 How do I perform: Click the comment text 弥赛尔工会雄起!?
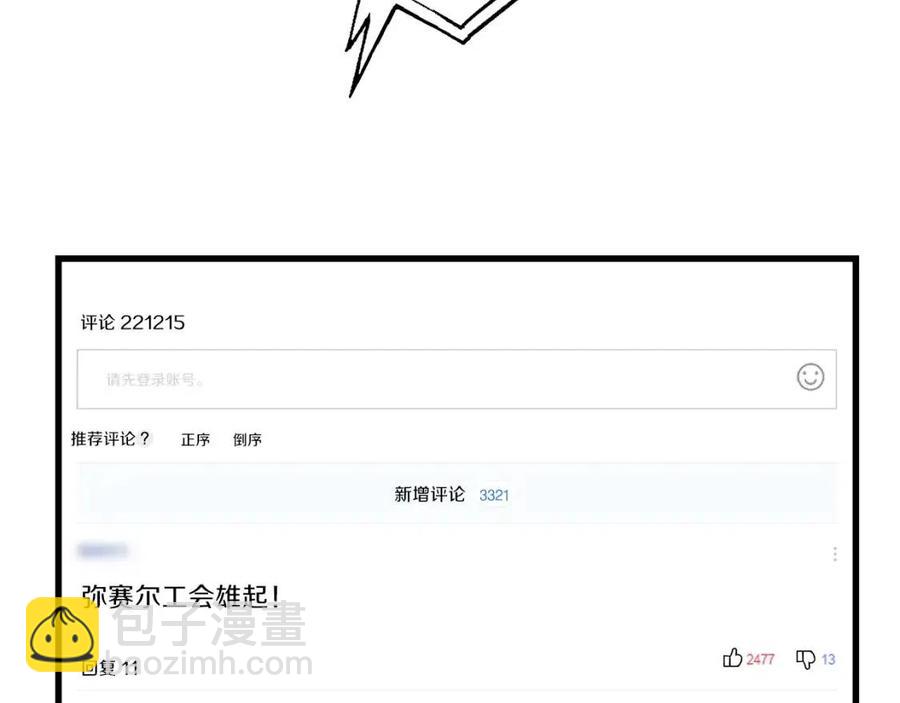pyautogui.click(x=180, y=596)
